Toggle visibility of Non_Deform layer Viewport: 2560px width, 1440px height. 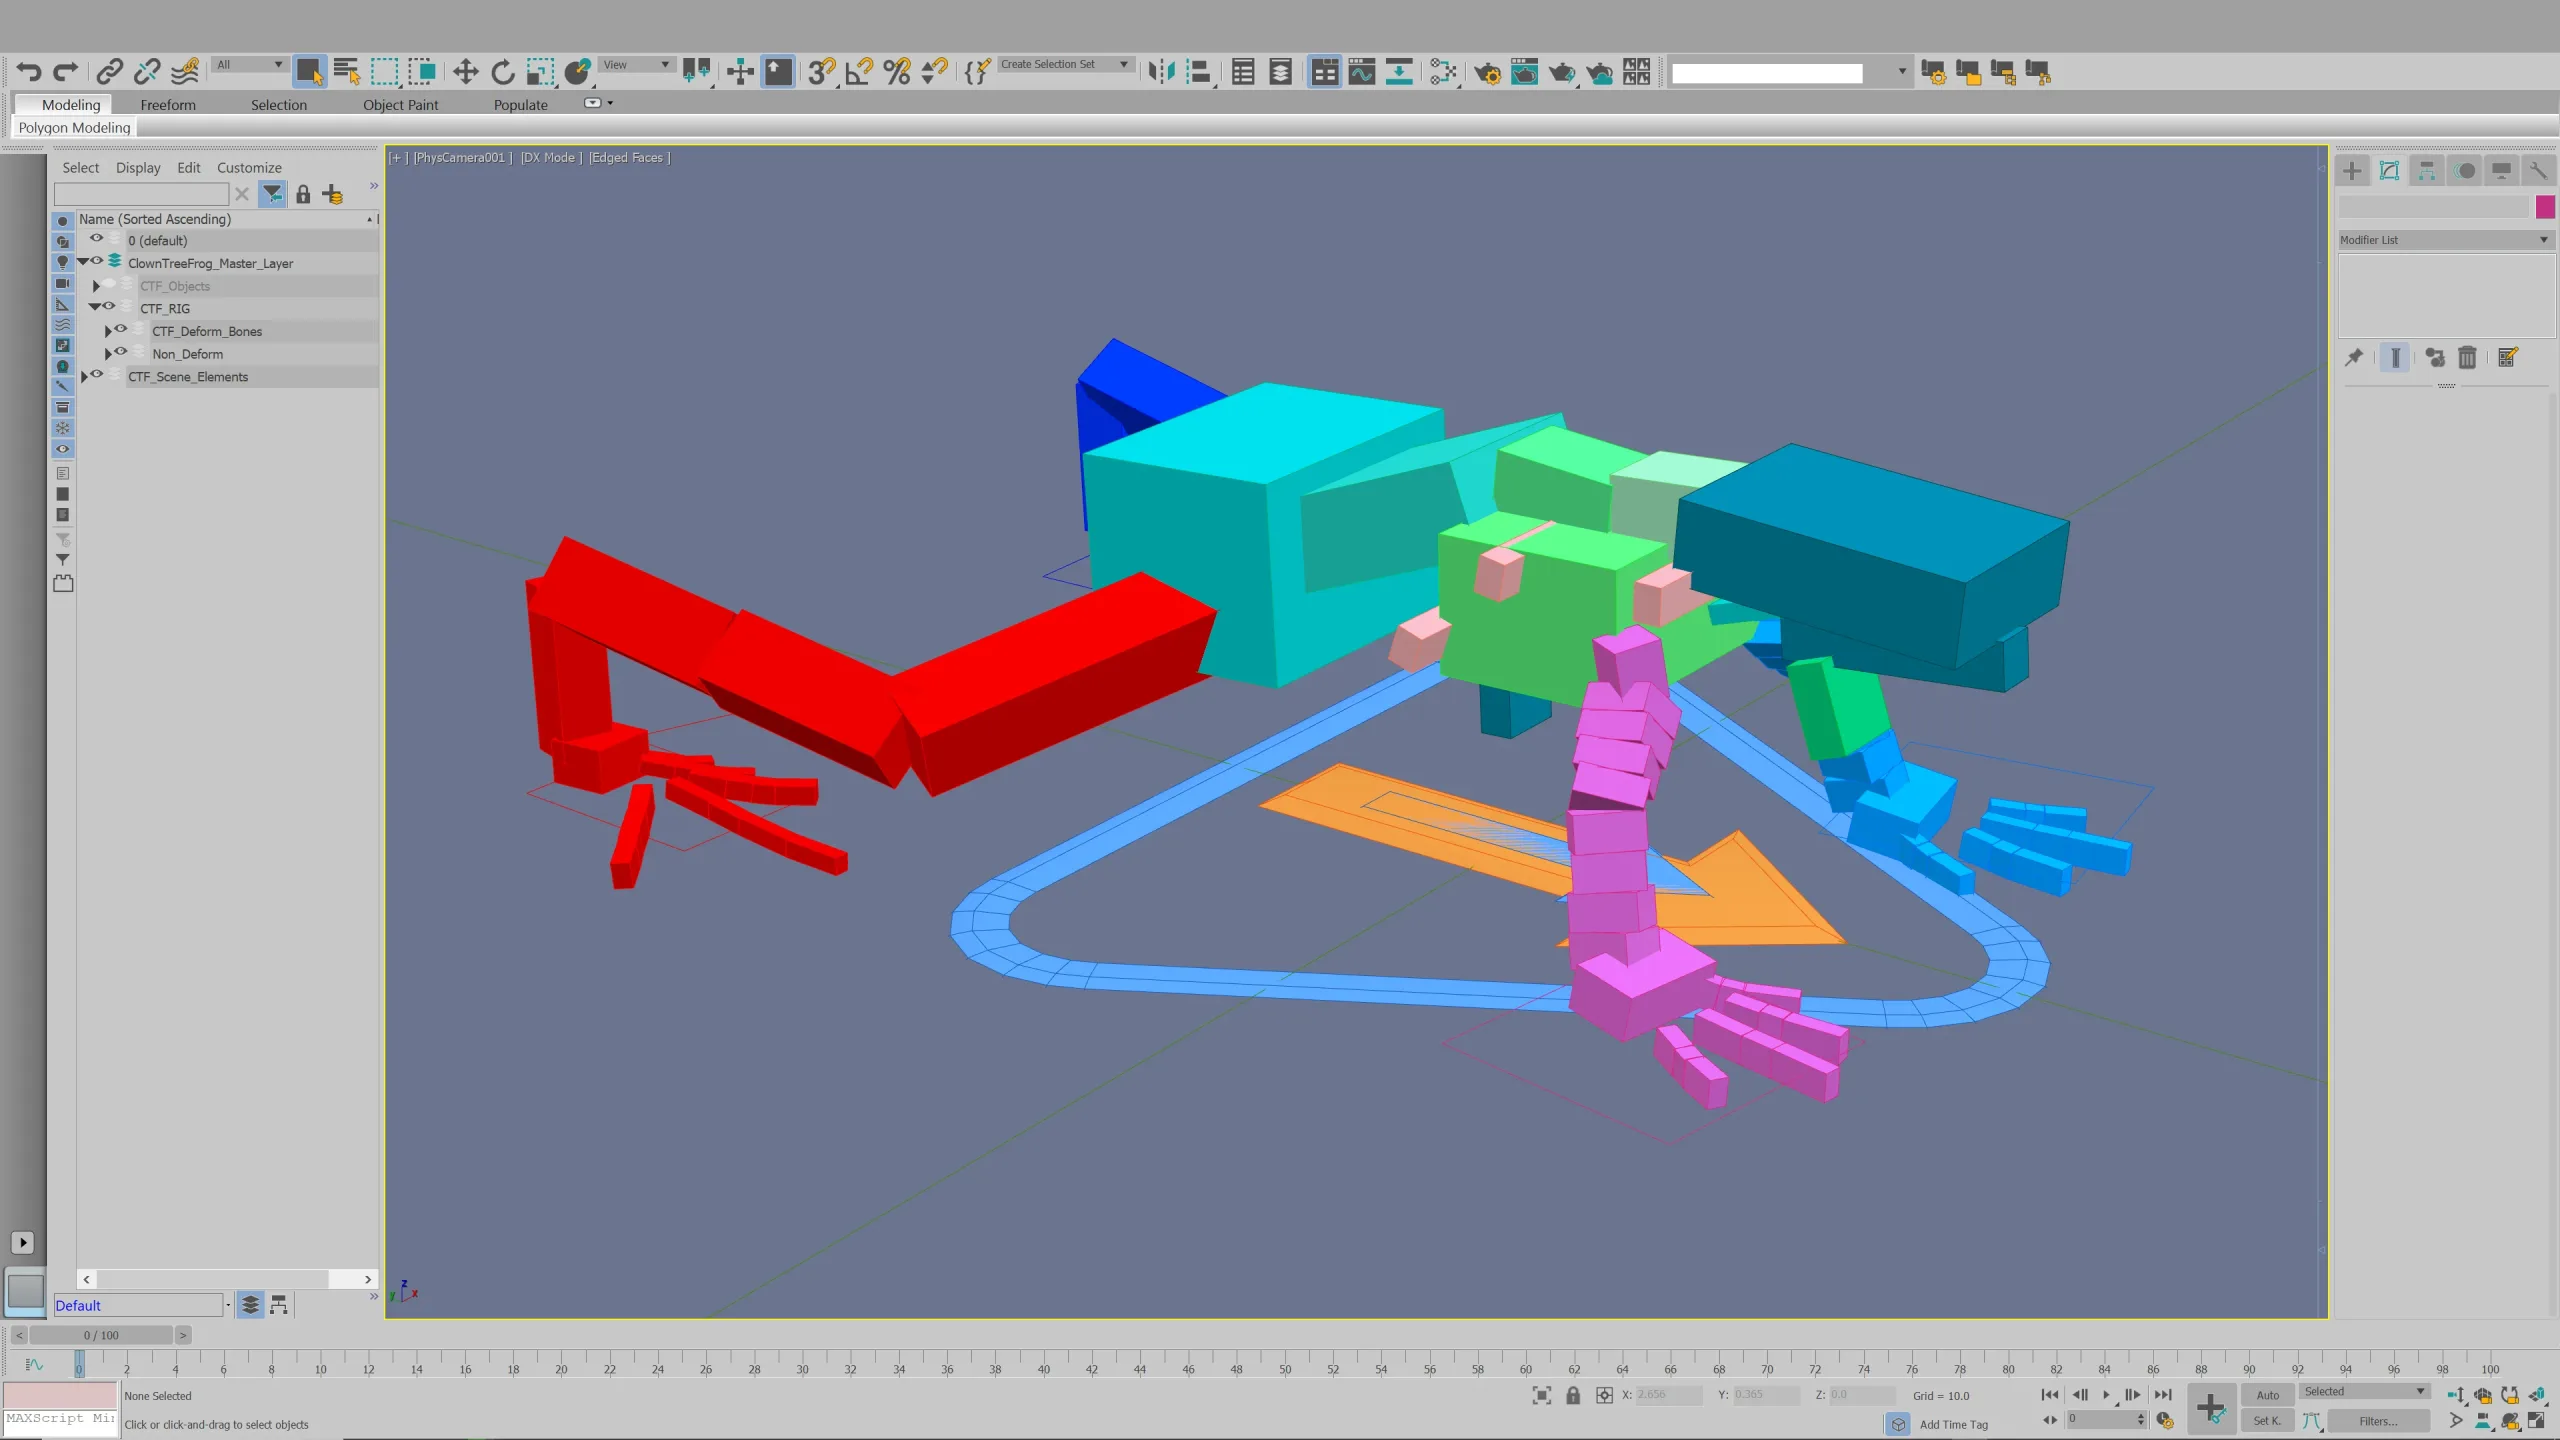pyautogui.click(x=121, y=352)
